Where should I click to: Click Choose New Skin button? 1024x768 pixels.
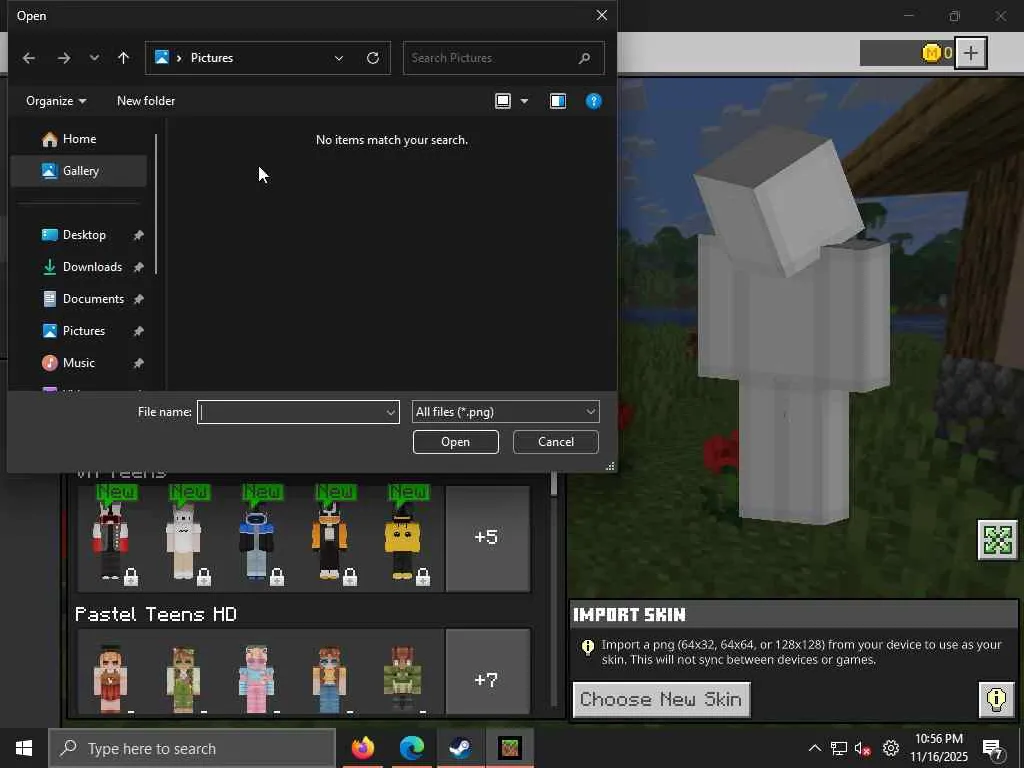662,699
